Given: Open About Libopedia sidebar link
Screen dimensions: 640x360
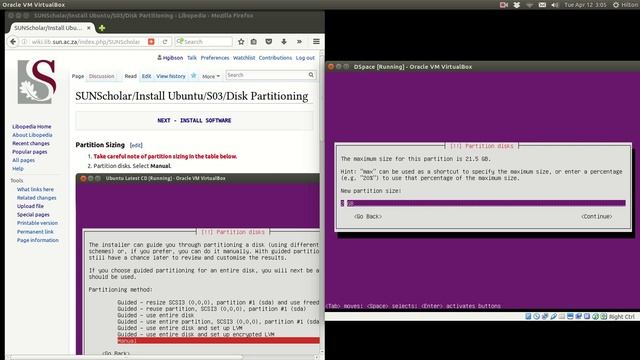Looking at the screenshot, I should [x=32, y=135].
